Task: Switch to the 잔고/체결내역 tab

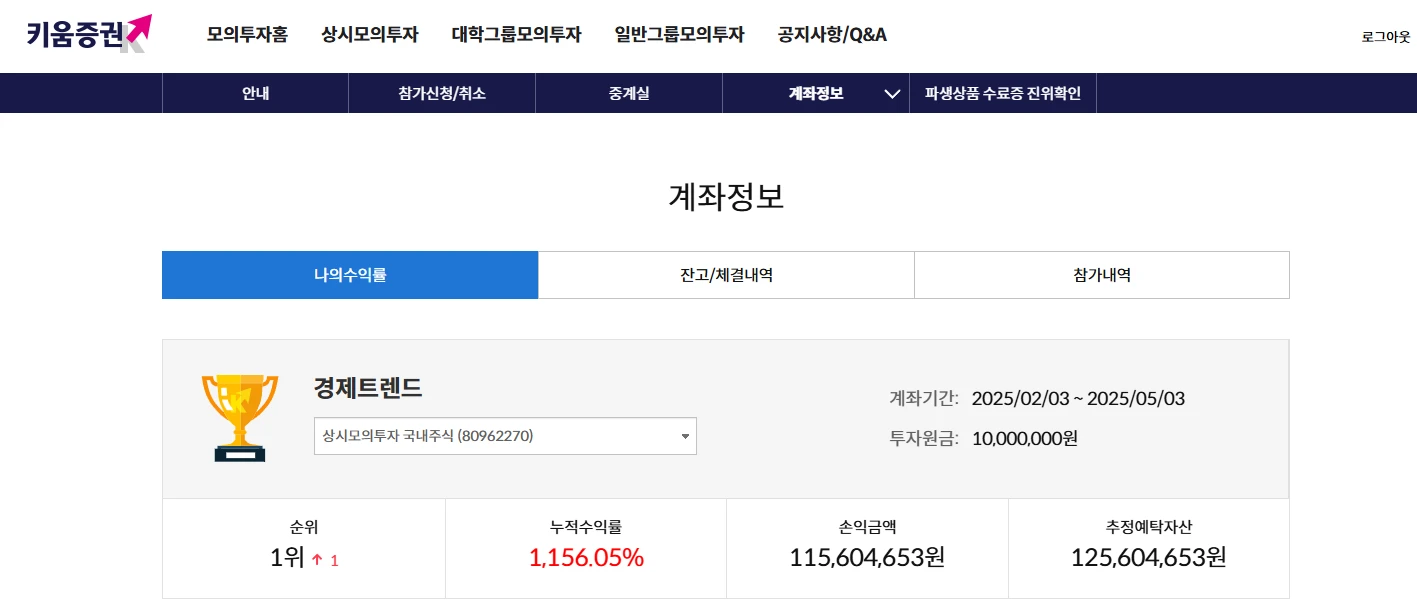Action: pos(725,274)
